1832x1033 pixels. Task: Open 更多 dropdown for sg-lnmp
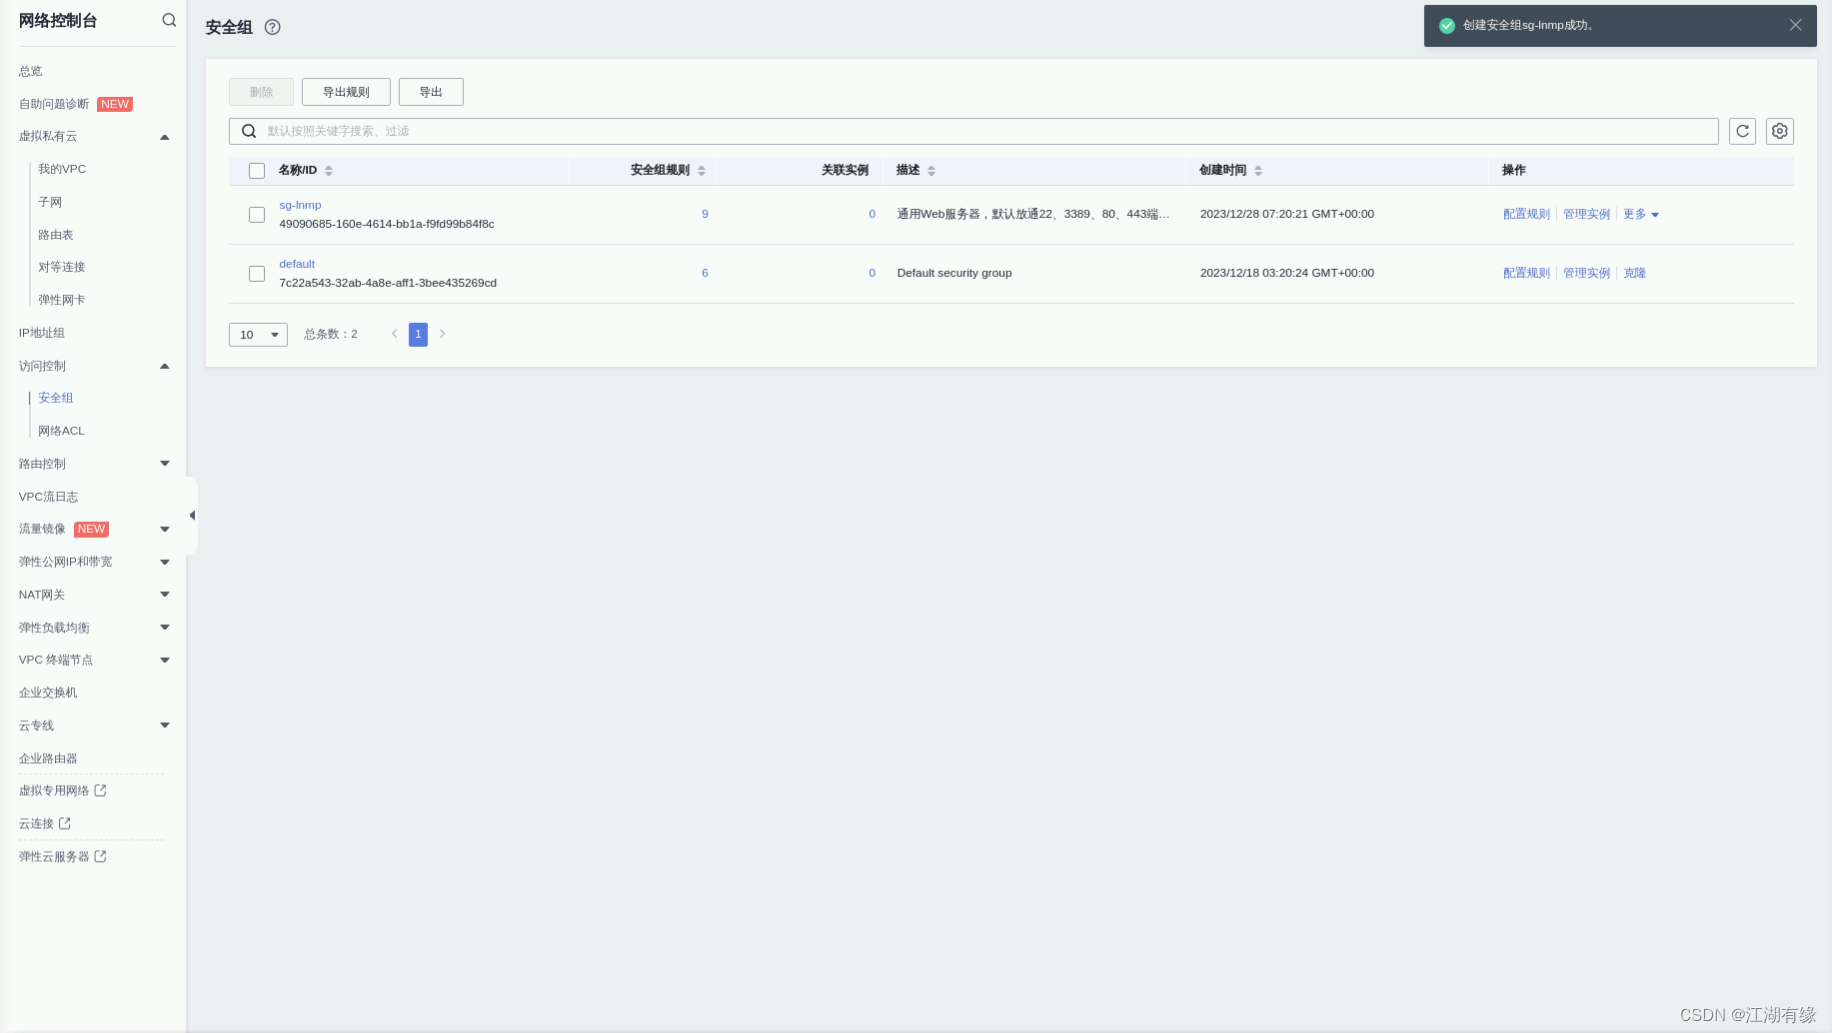(x=1641, y=214)
